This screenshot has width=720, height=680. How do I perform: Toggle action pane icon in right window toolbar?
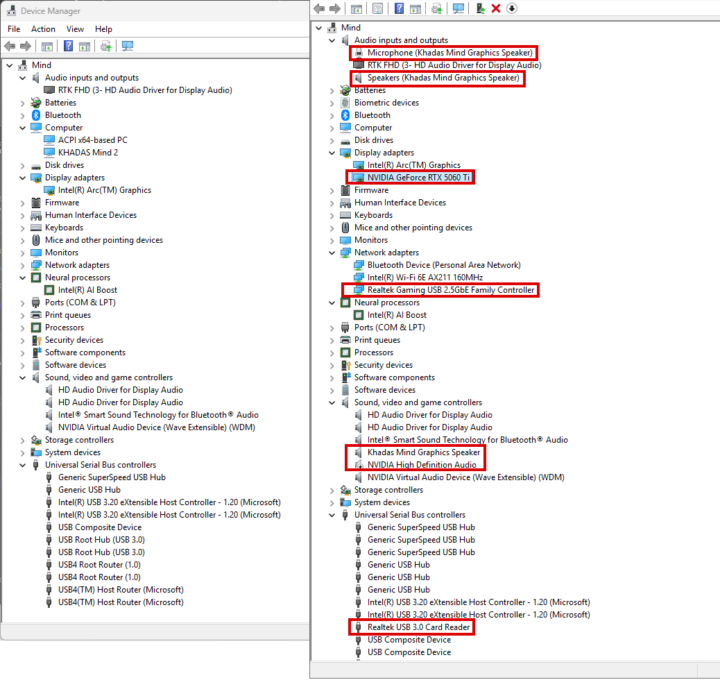tap(416, 8)
